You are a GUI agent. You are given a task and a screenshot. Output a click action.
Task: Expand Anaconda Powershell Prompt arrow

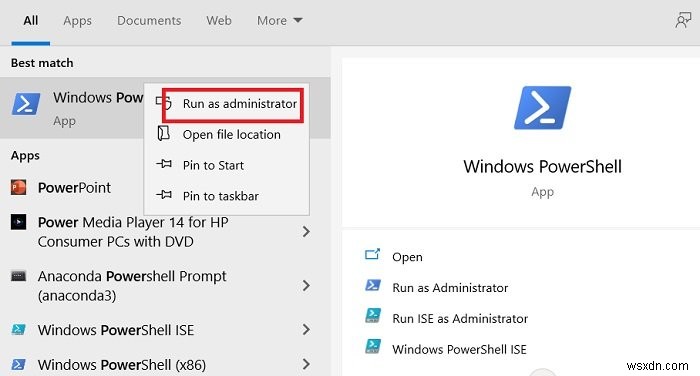point(306,286)
